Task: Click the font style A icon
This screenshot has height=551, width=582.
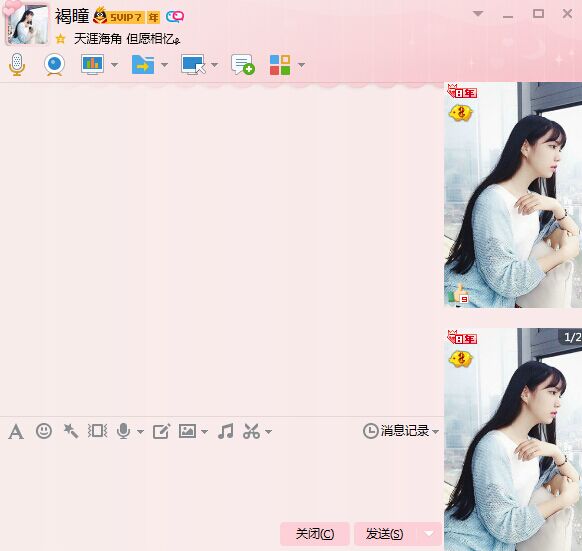Action: point(16,431)
